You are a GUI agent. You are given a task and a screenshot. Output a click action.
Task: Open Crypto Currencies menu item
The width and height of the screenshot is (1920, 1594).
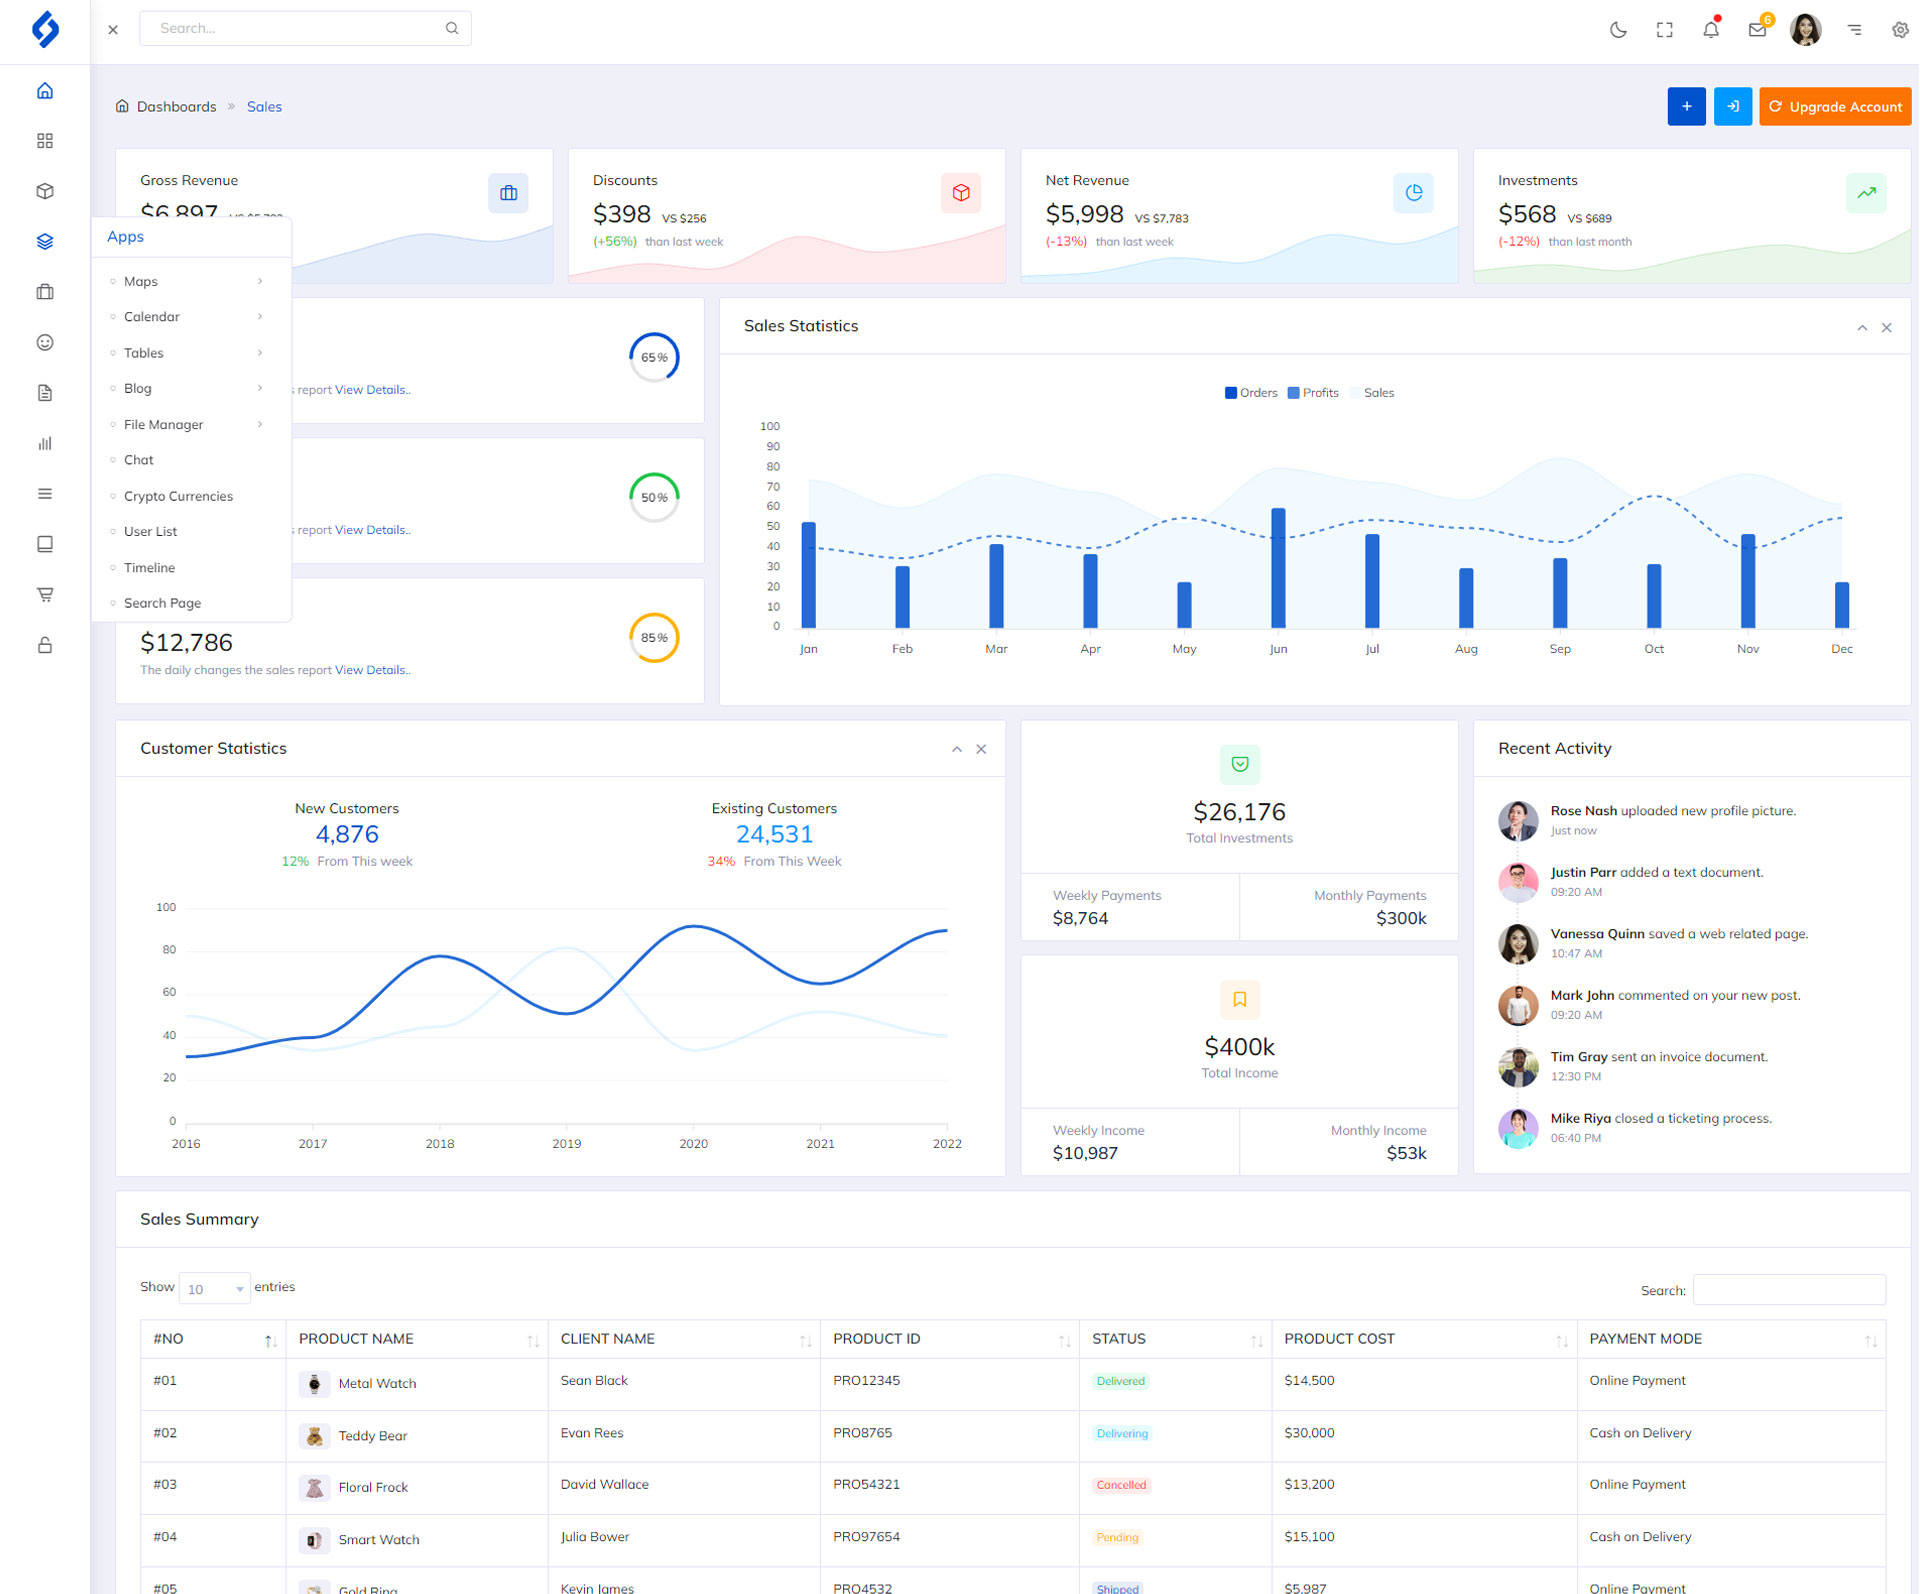coord(178,496)
